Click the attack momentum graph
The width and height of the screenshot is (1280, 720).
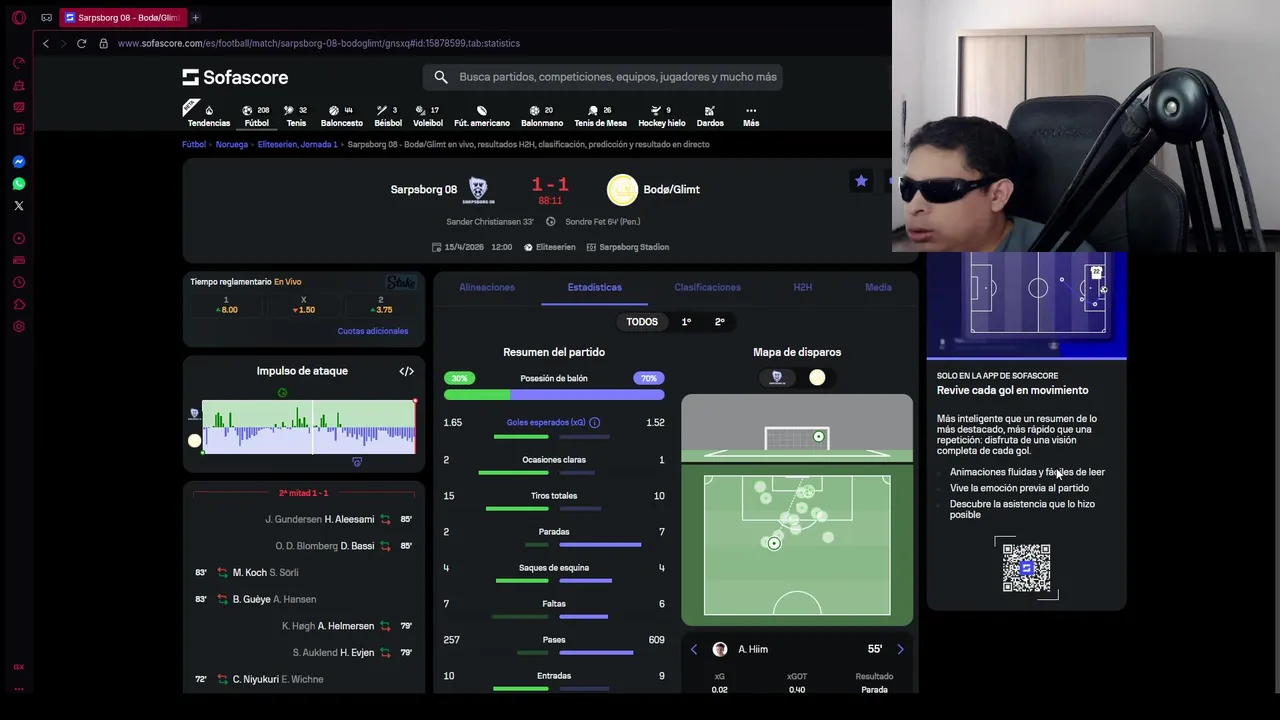coord(309,427)
